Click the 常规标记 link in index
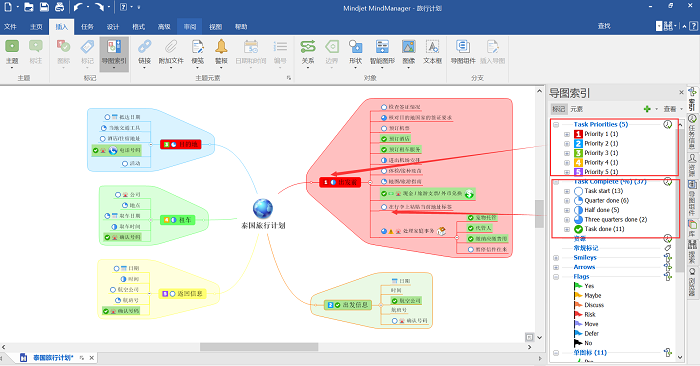This screenshot has width=700, height=366. pyautogui.click(x=586, y=248)
